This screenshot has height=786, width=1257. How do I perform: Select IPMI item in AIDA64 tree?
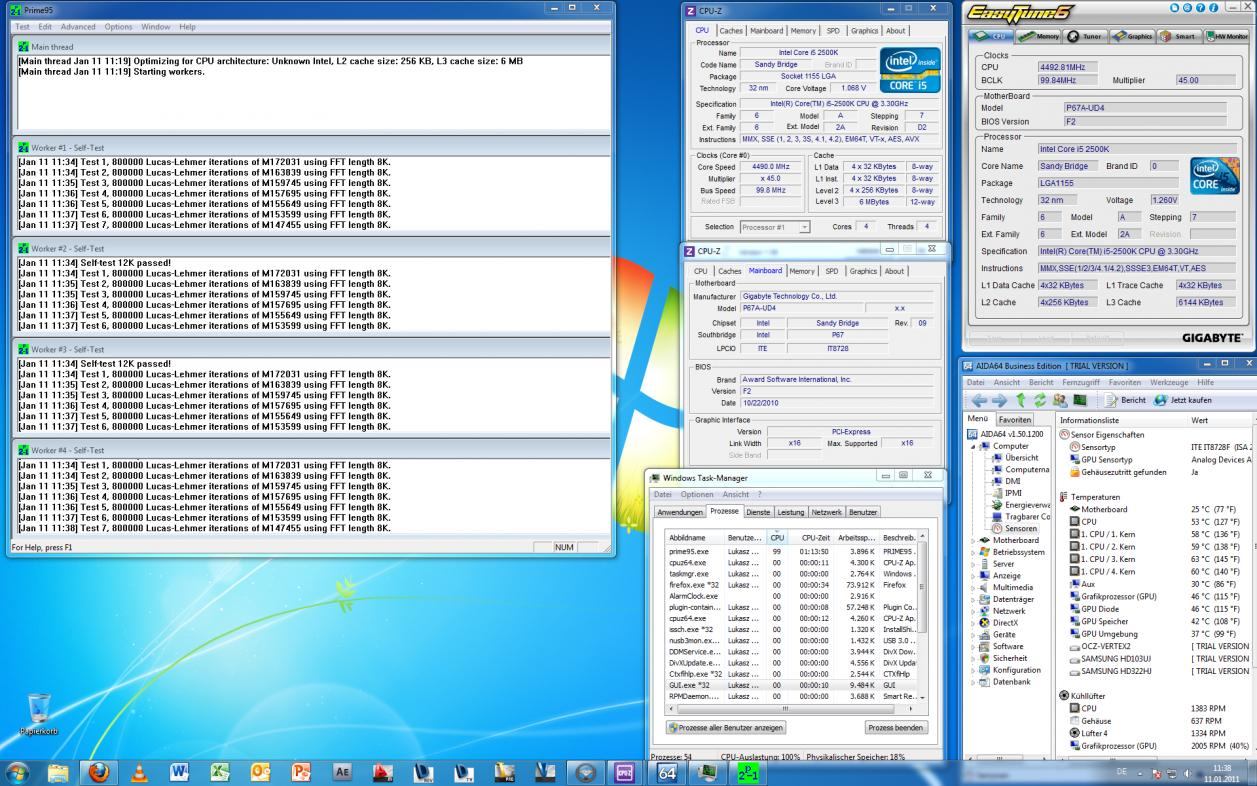1013,493
